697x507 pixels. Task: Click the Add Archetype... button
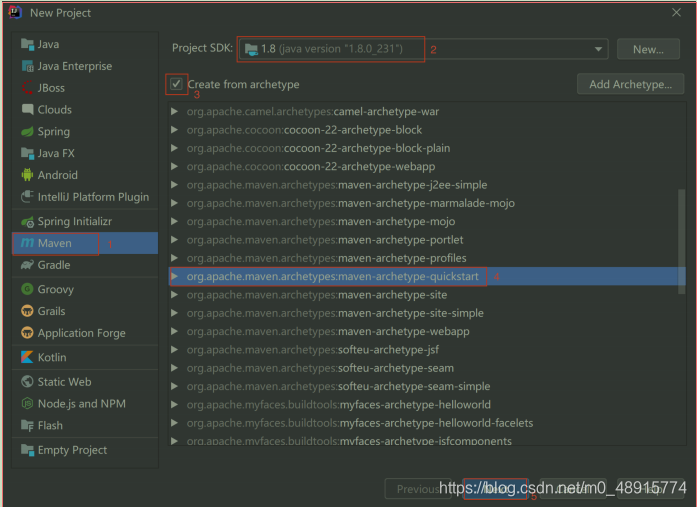click(630, 84)
